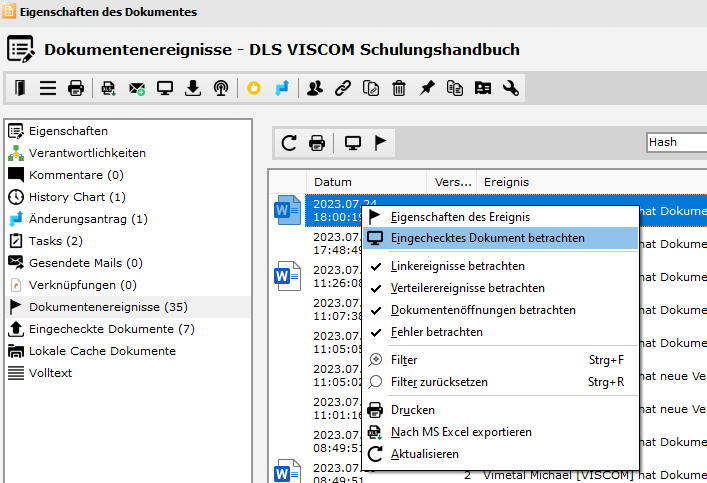Choose Filter in the context menu
Image resolution: width=707 pixels, height=483 pixels.
[x=500, y=360]
